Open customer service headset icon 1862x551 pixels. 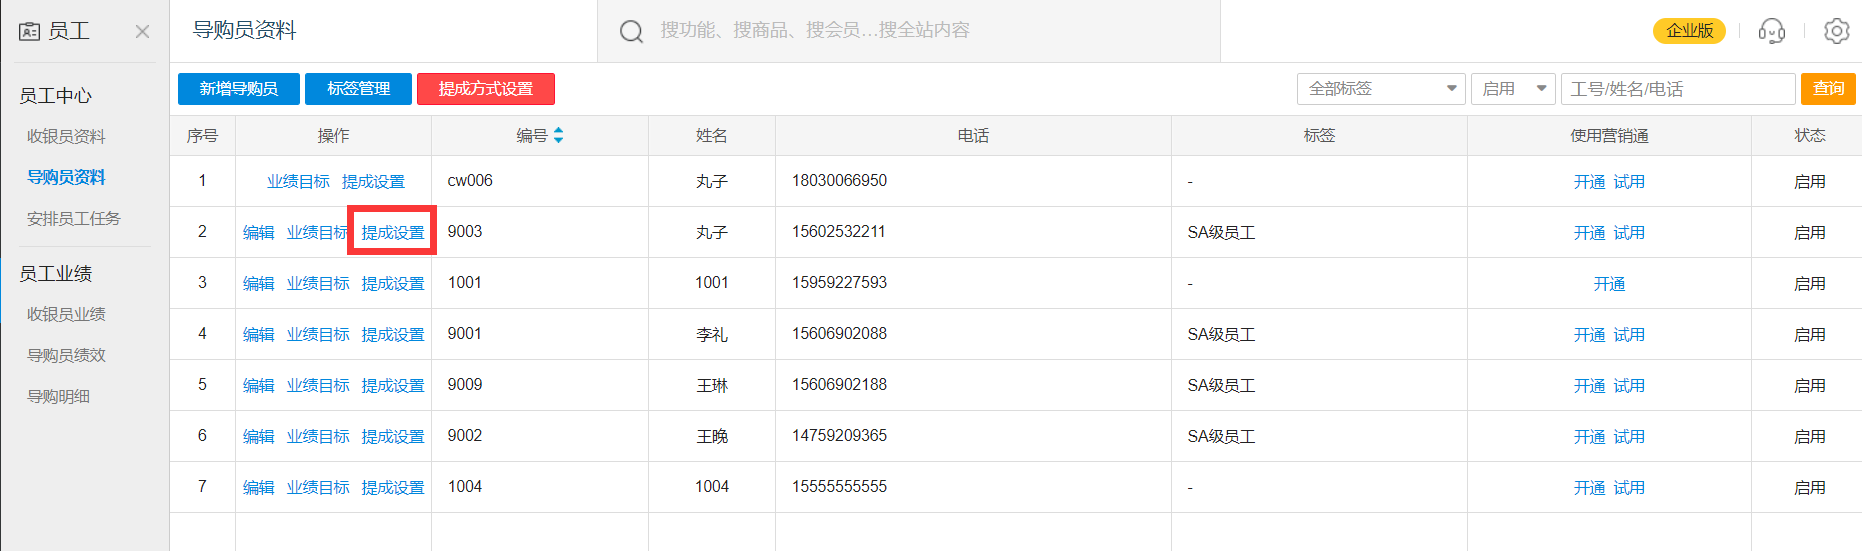tap(1771, 31)
